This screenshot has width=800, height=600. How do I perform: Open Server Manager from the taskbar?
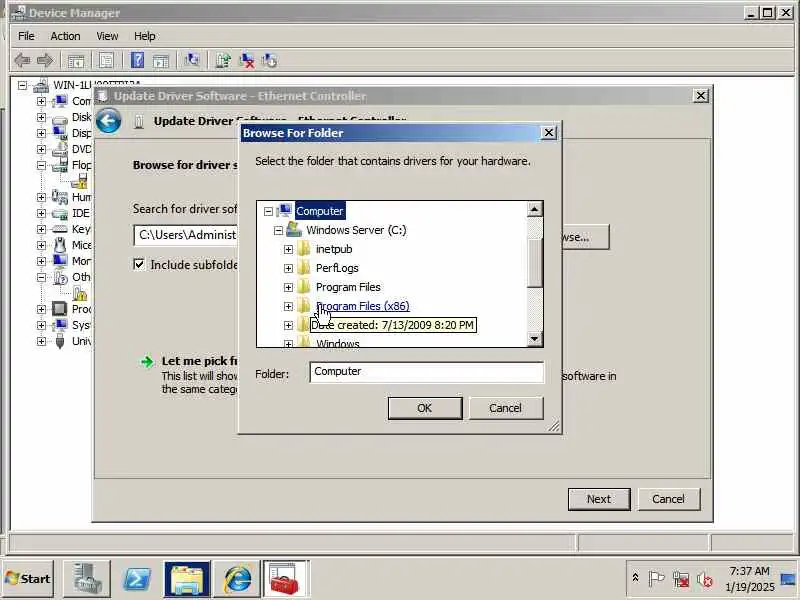coord(86,579)
